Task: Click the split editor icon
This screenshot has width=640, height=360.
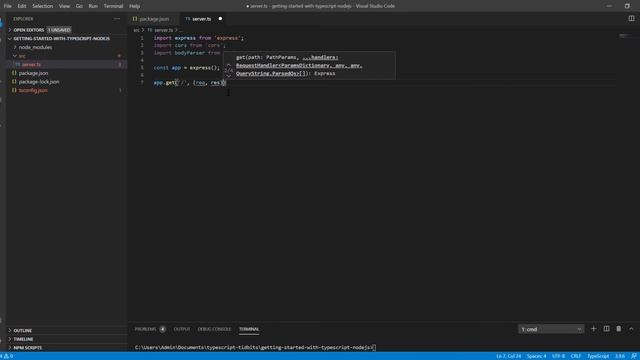Action: [631, 19]
